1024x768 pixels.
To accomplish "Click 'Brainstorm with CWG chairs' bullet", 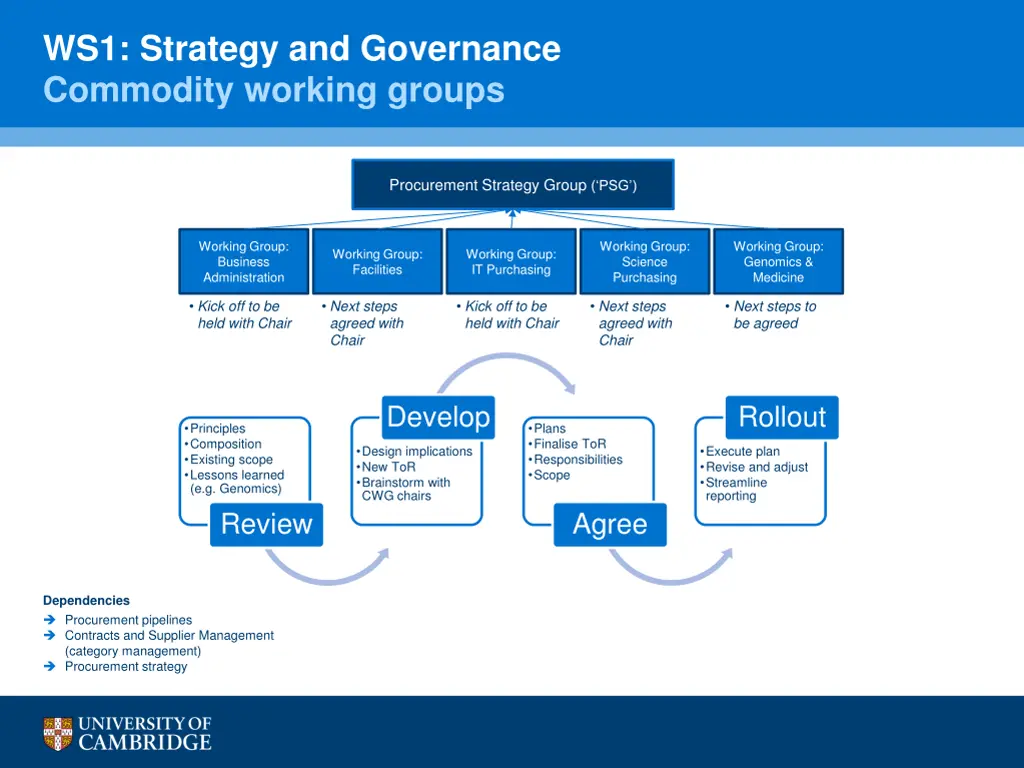I will [403, 489].
